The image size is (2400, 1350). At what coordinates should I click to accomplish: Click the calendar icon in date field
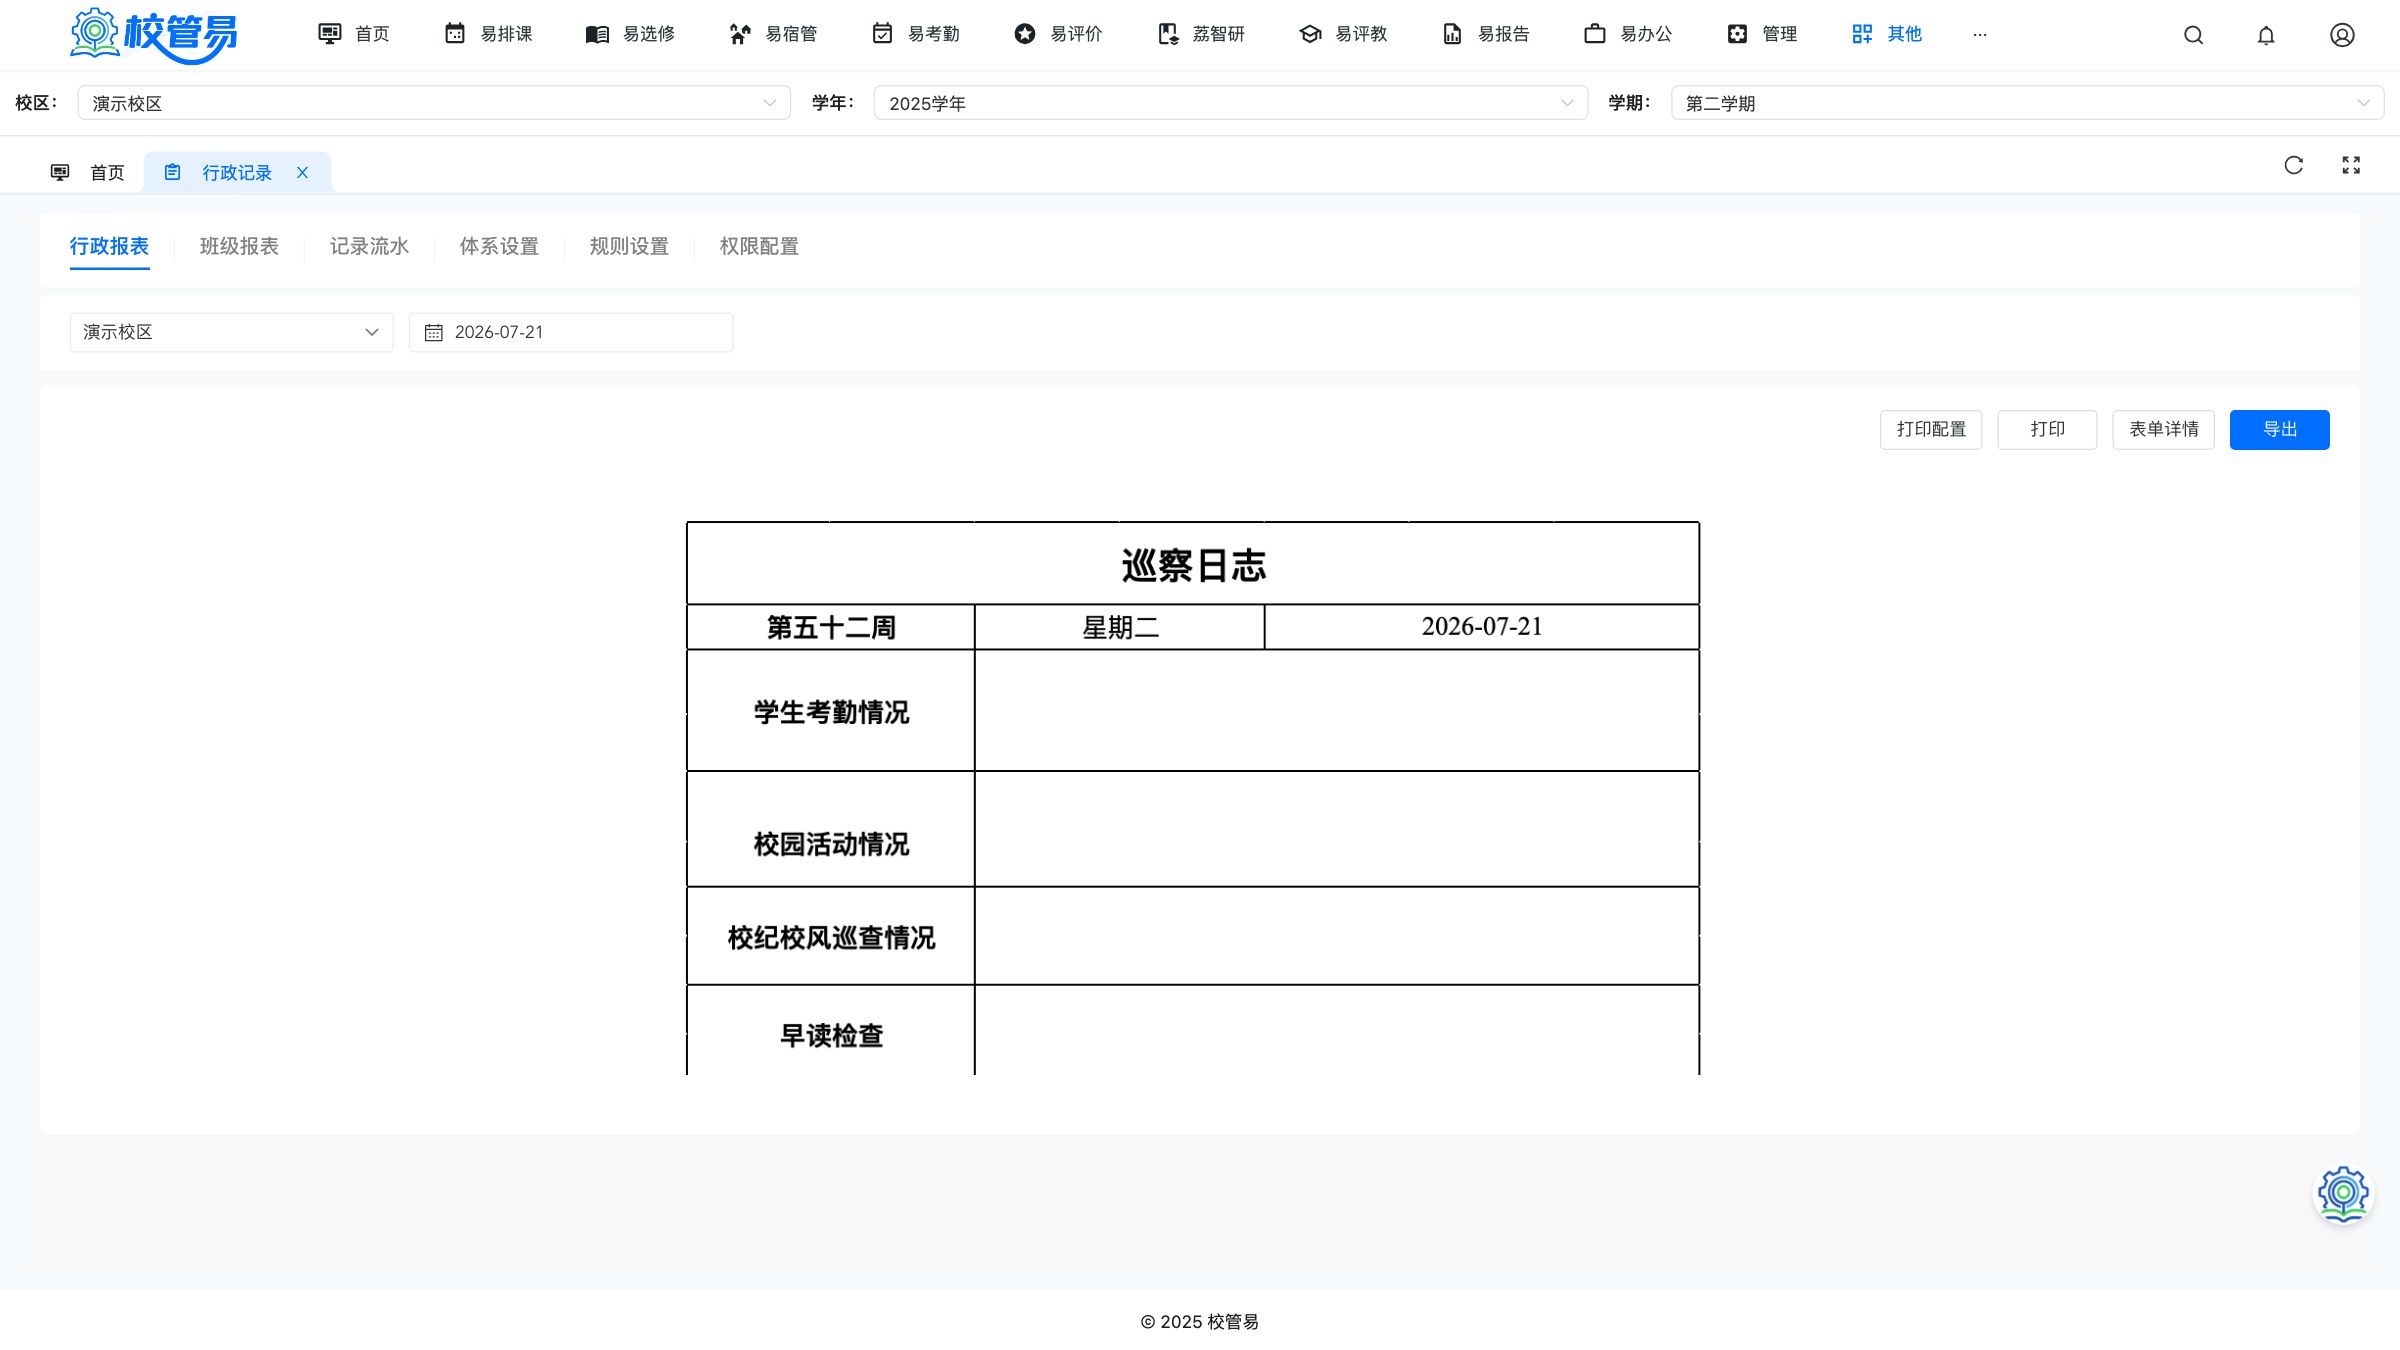click(433, 333)
